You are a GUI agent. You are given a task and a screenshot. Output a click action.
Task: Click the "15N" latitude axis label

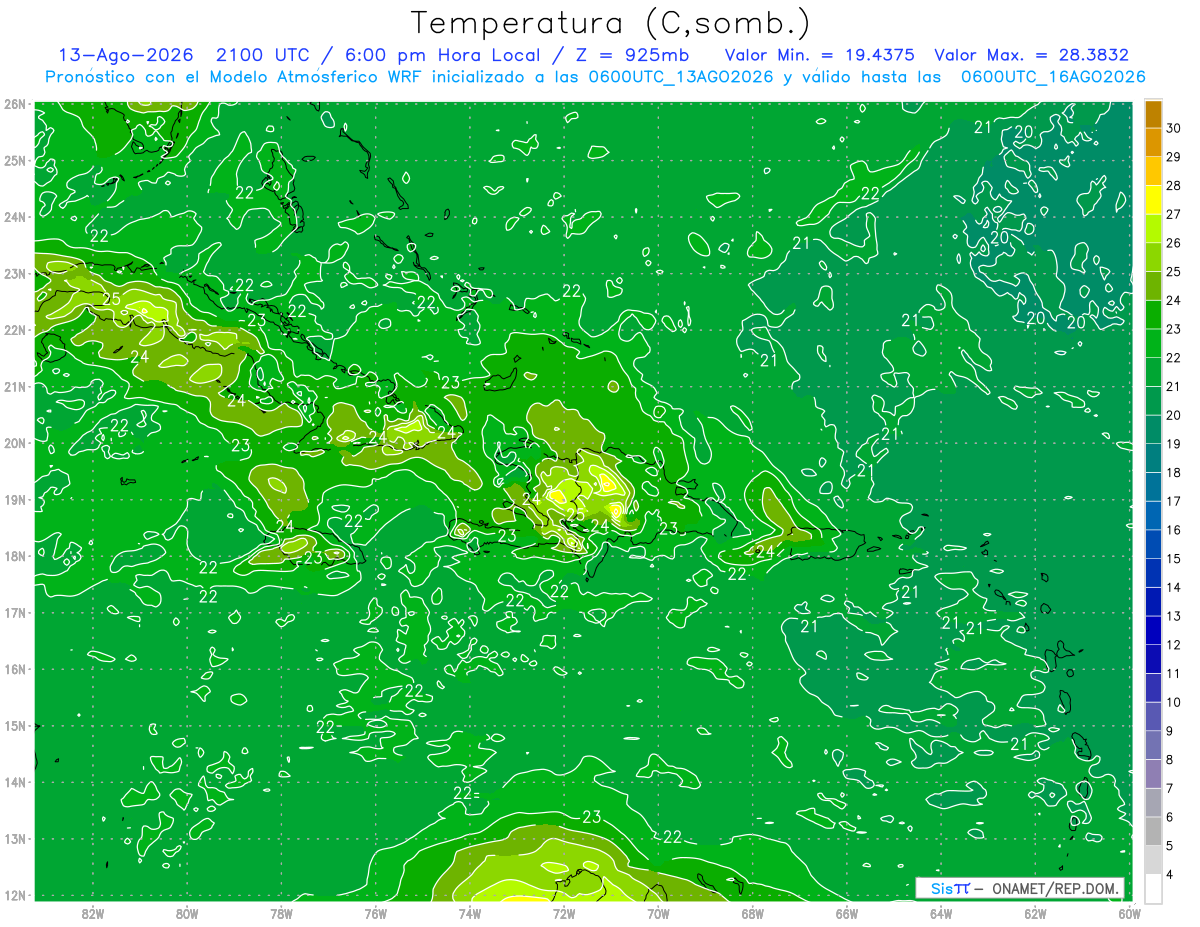(14, 725)
